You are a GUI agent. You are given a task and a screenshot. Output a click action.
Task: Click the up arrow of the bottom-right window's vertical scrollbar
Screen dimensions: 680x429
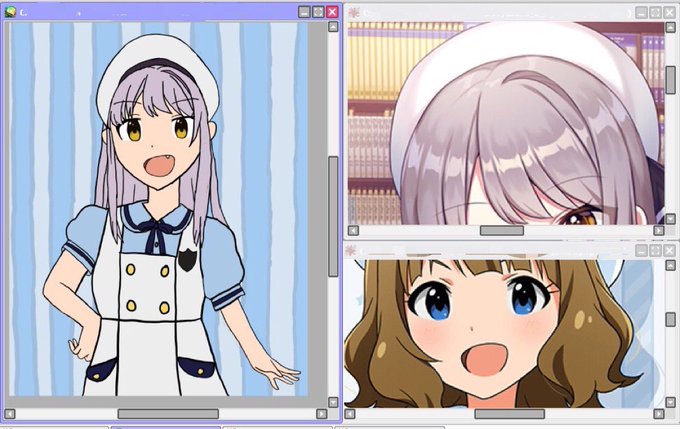[670, 265]
